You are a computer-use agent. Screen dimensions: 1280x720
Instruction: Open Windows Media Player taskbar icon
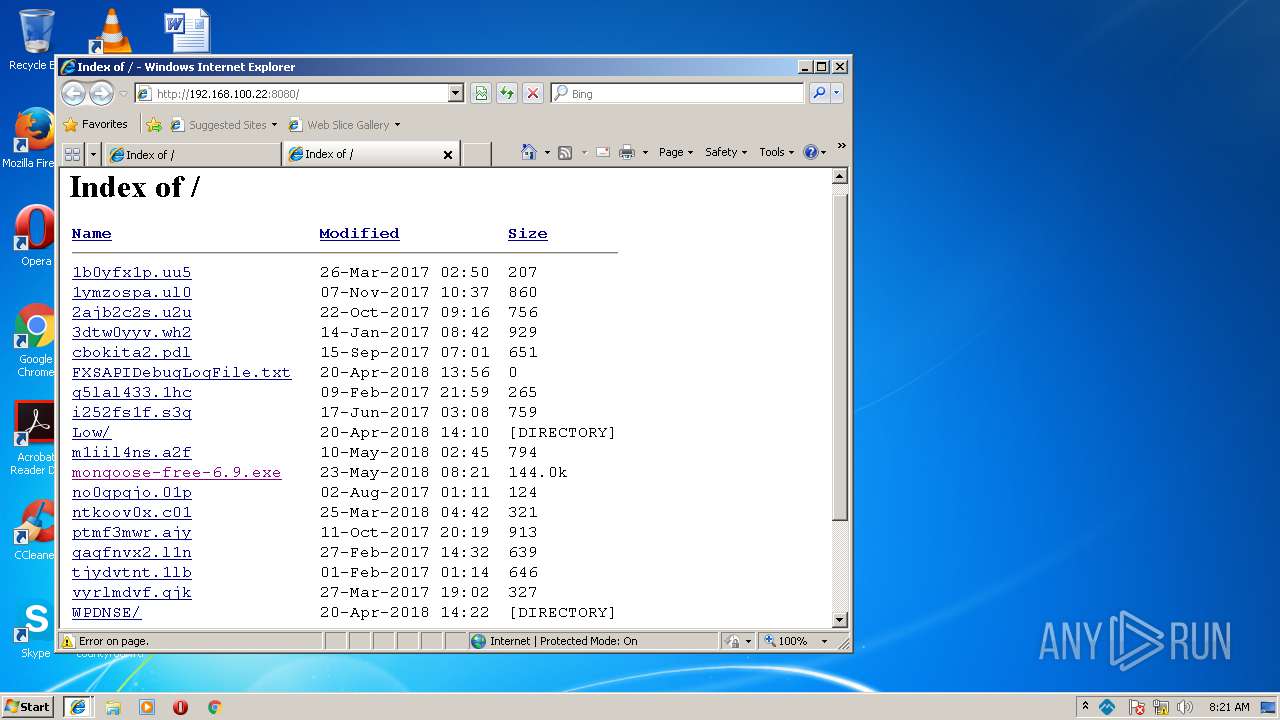147,707
